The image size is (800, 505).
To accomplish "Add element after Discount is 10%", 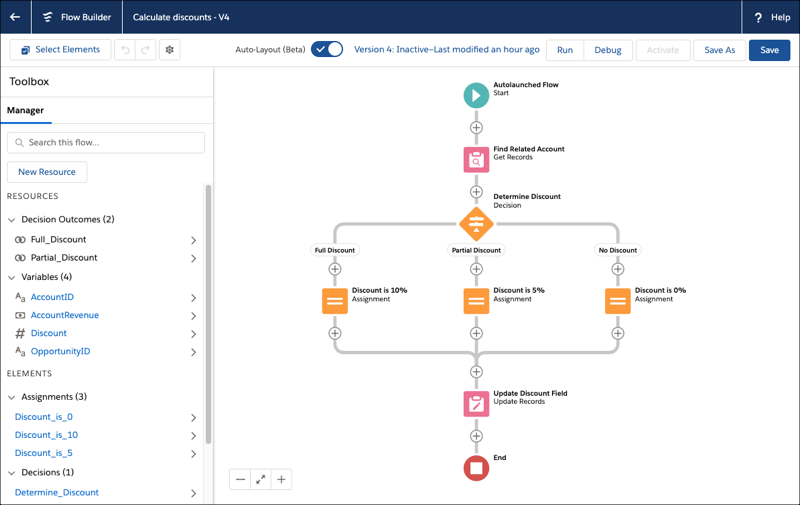I will point(335,333).
